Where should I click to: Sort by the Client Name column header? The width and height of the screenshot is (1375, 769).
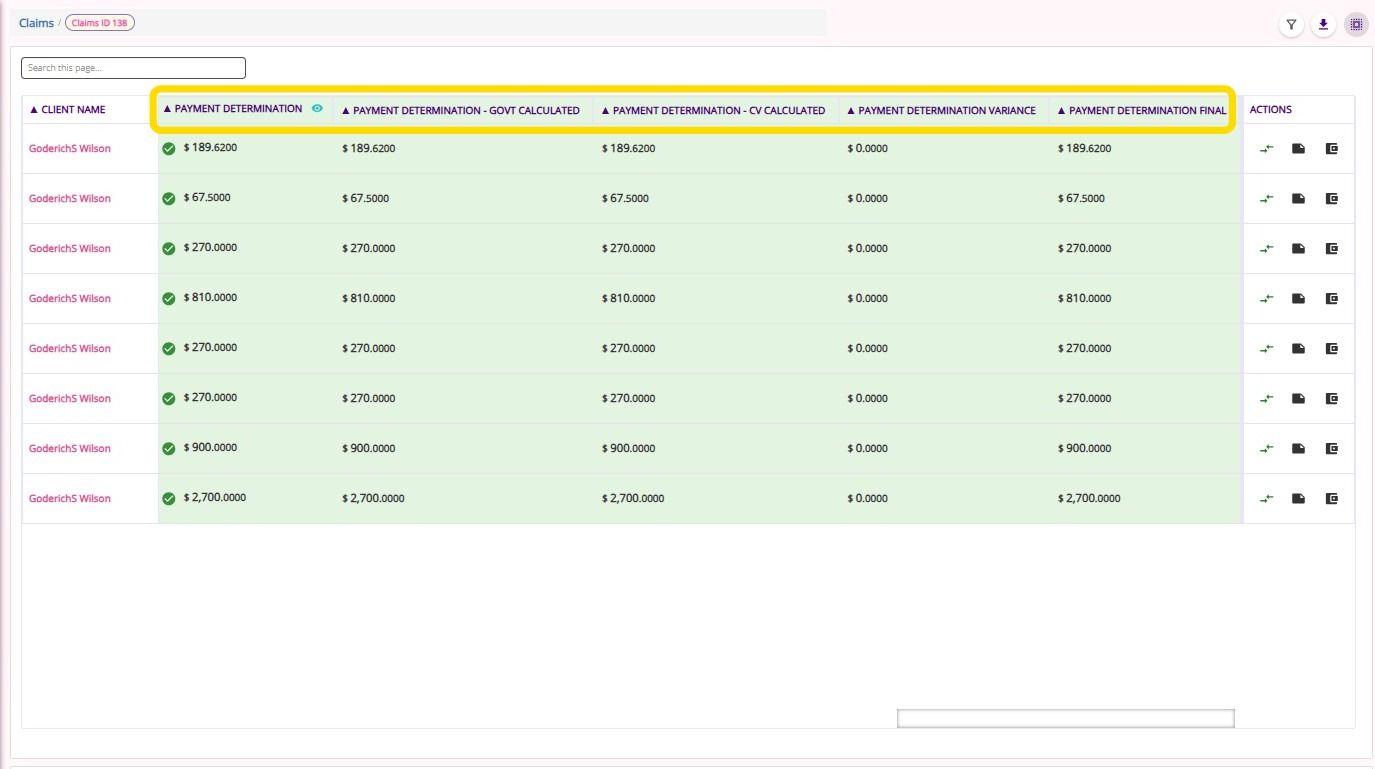pos(68,110)
